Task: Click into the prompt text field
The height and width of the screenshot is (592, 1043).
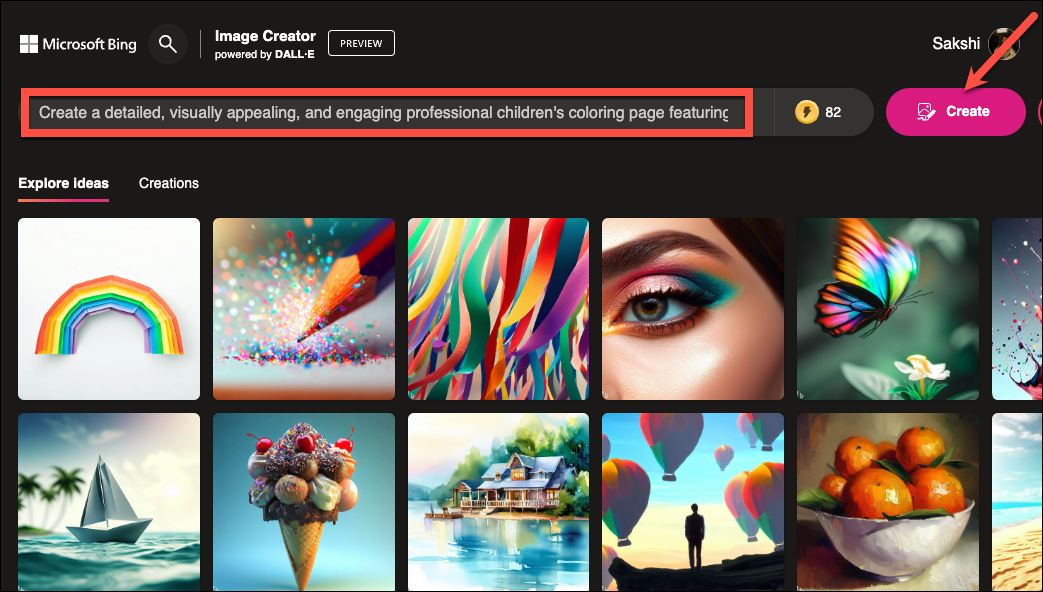Action: pos(386,112)
